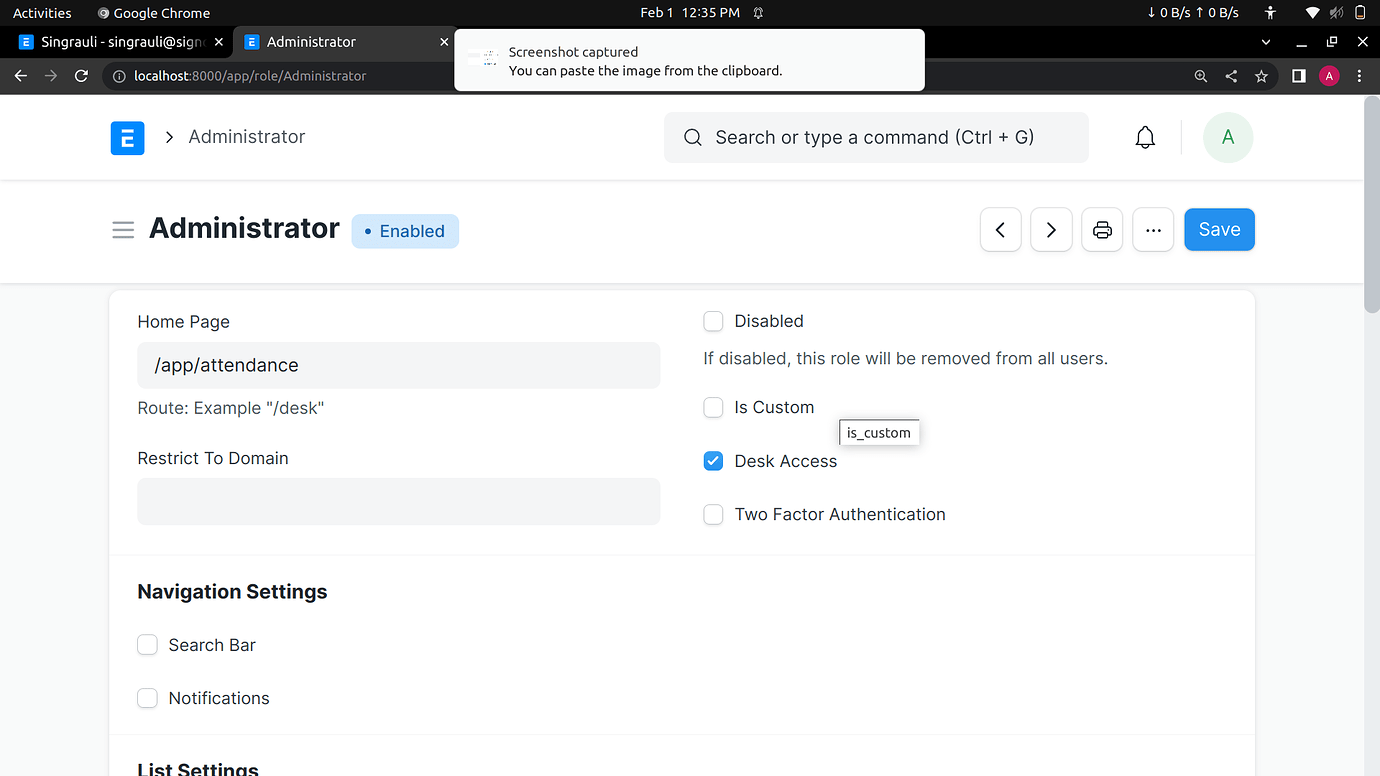
Task: Bookmark this page with star icon
Action: 1261,76
